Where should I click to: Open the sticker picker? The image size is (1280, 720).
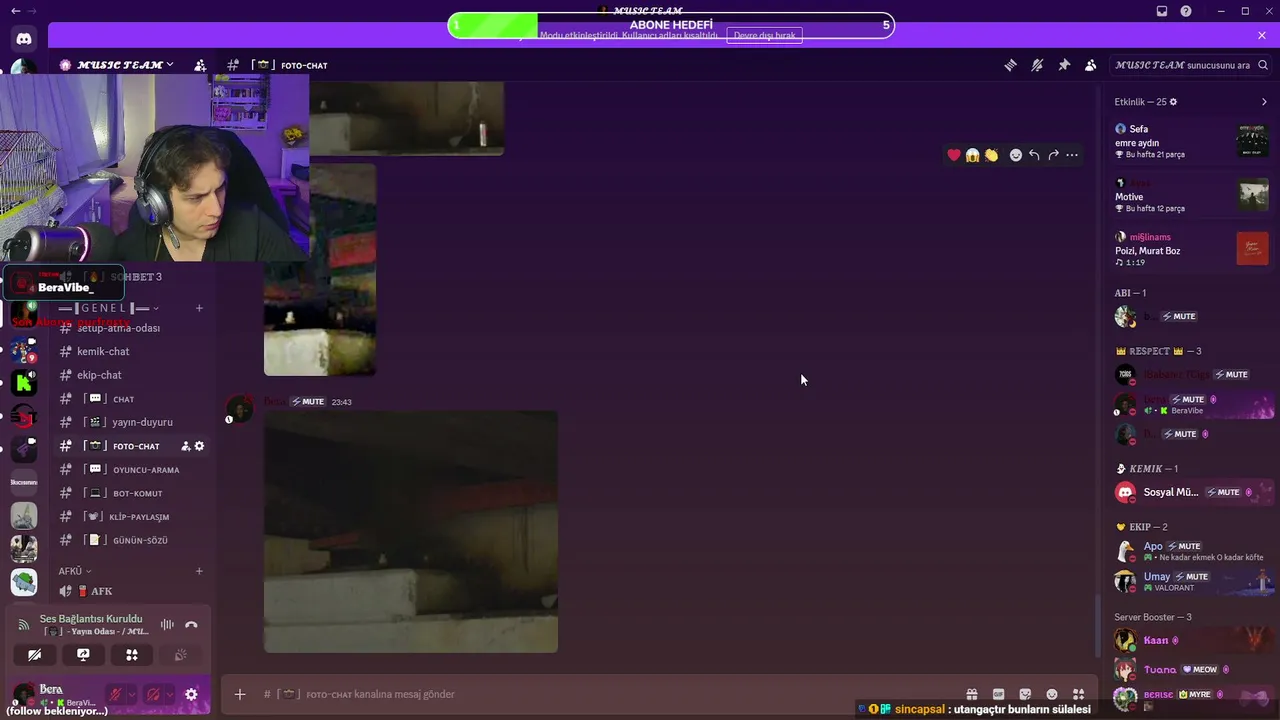pos(1025,694)
